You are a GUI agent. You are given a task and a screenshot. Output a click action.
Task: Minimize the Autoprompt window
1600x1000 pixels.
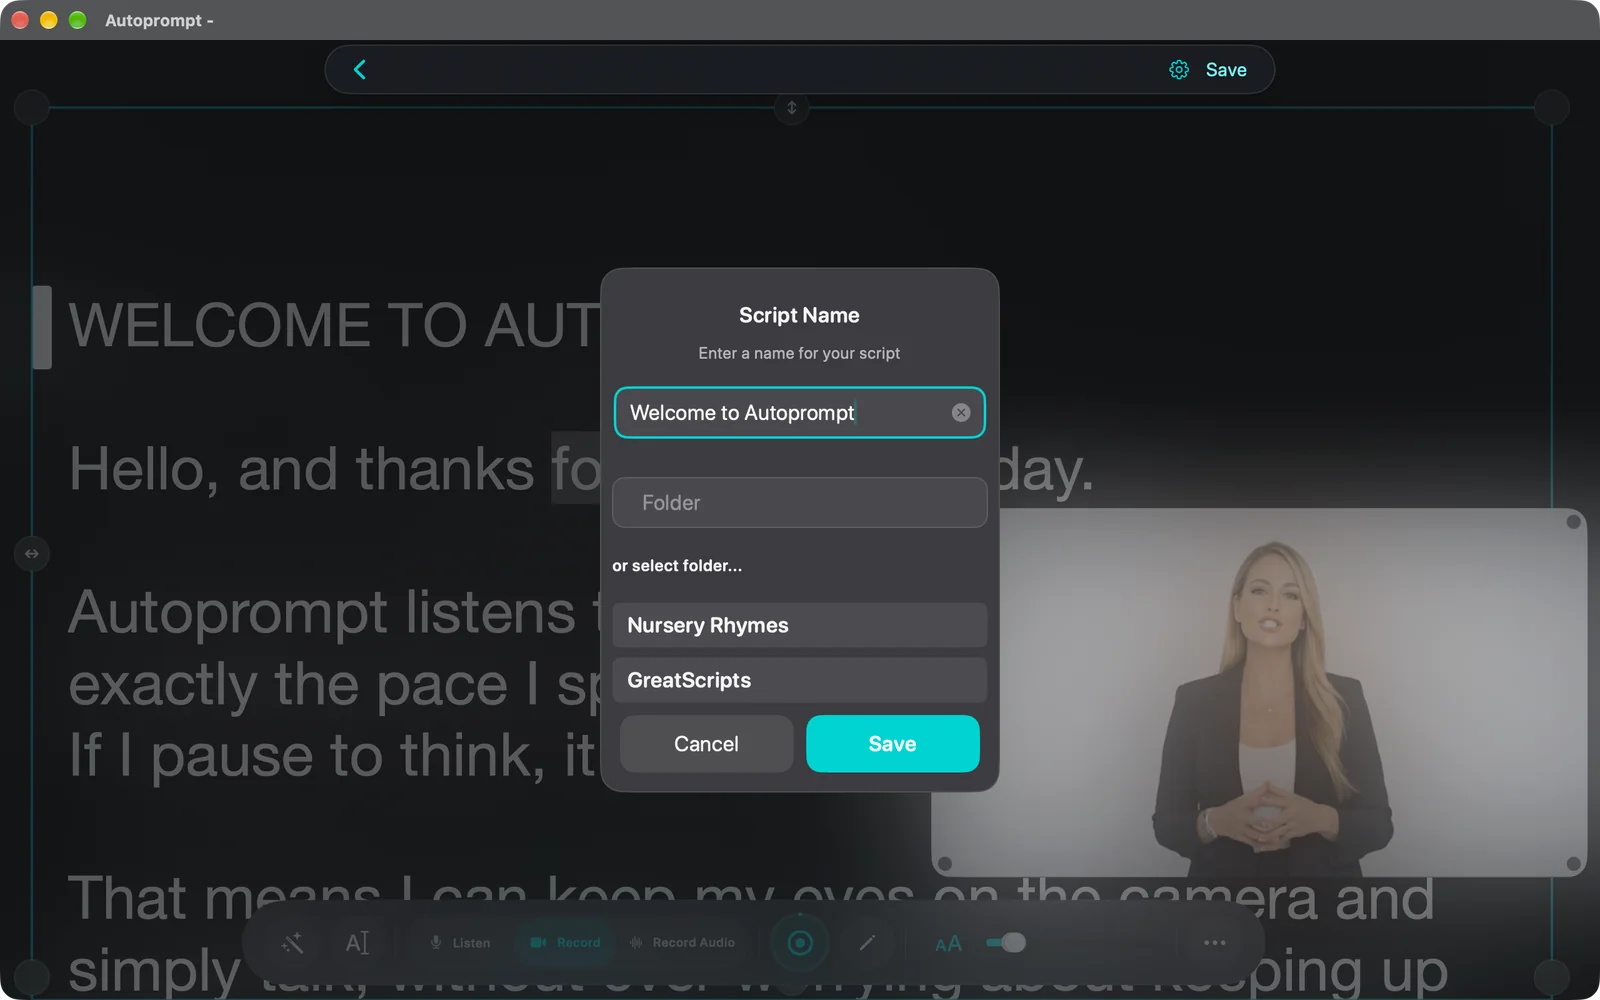pos(48,20)
